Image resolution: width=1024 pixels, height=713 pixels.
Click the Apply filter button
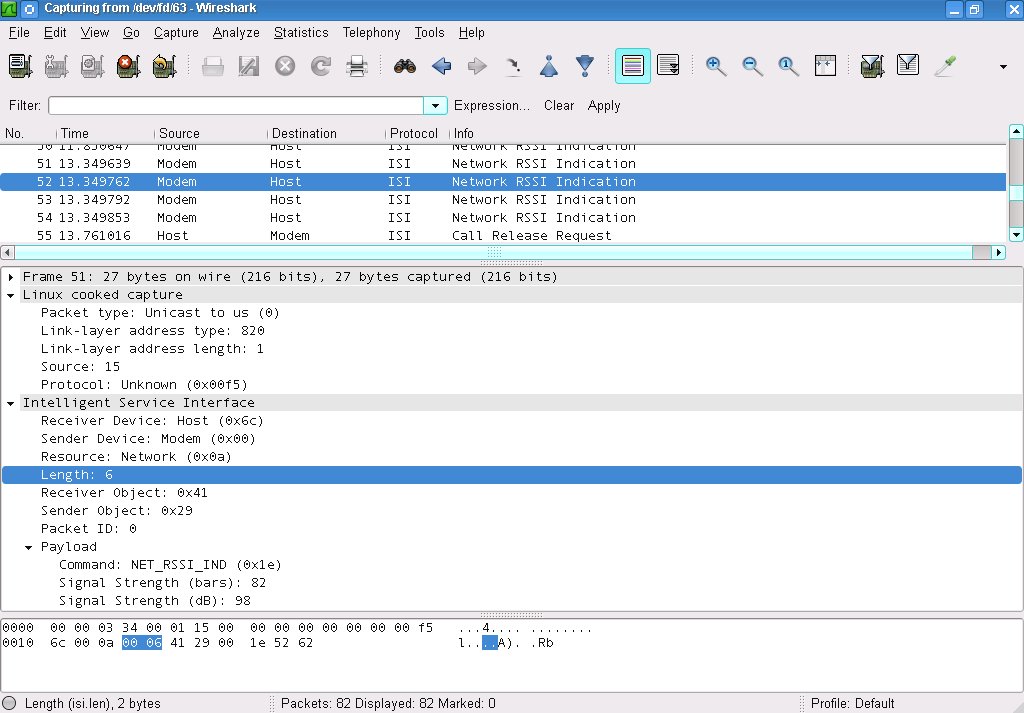coord(604,106)
